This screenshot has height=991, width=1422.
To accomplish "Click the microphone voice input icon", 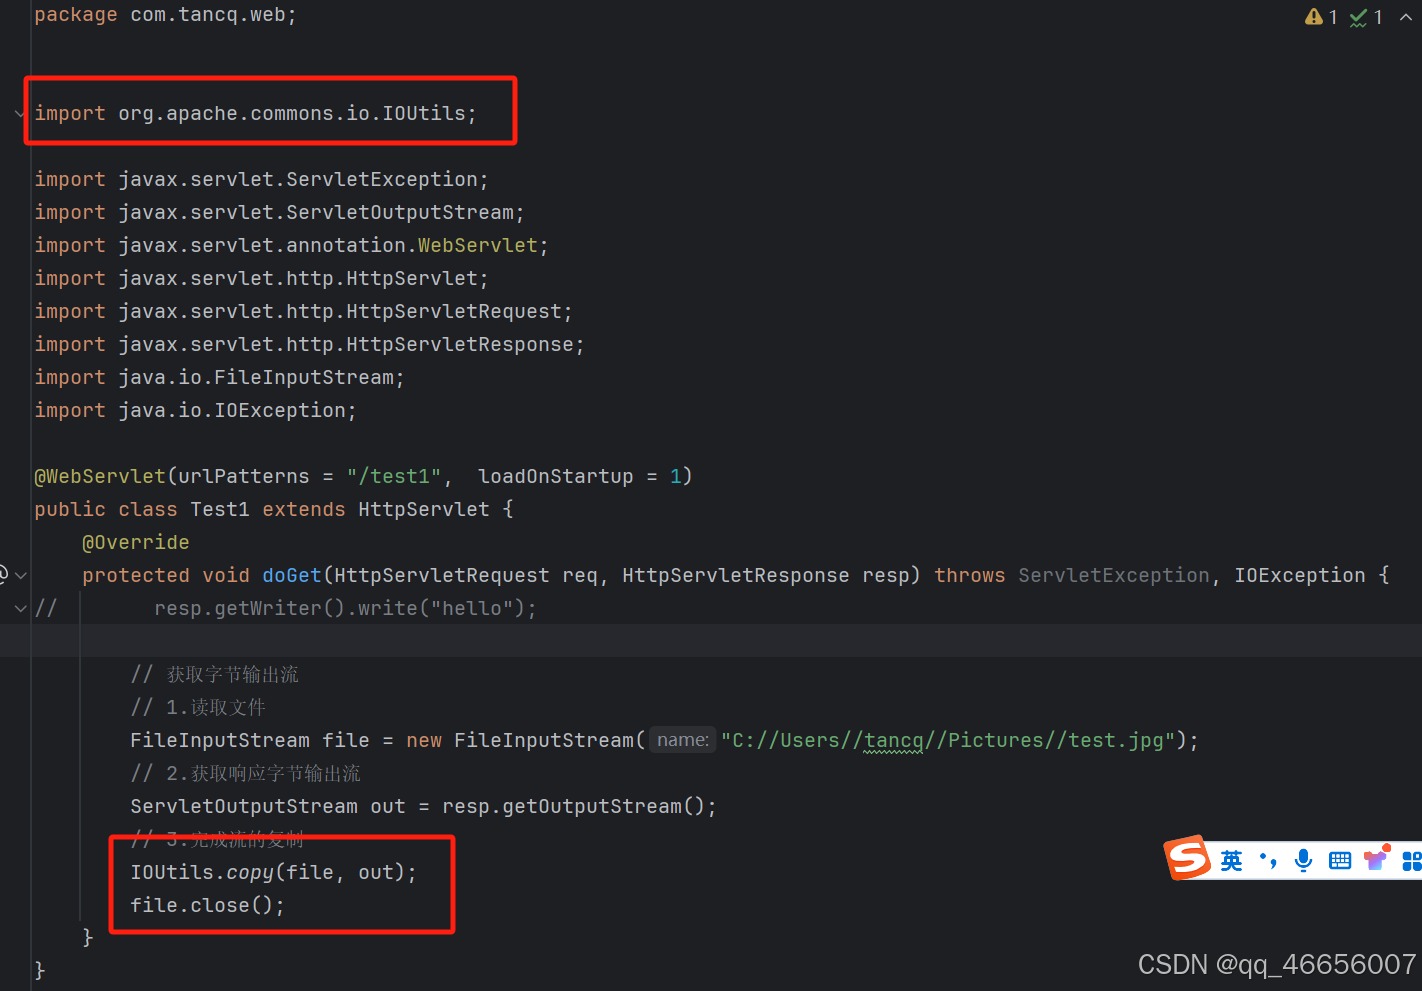I will click(1303, 860).
